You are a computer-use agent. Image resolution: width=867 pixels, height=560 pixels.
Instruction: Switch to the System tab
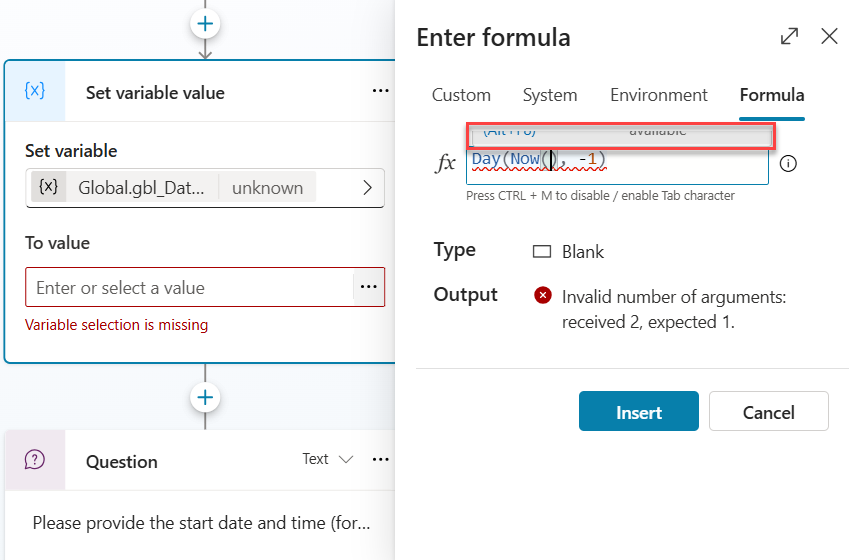550,95
